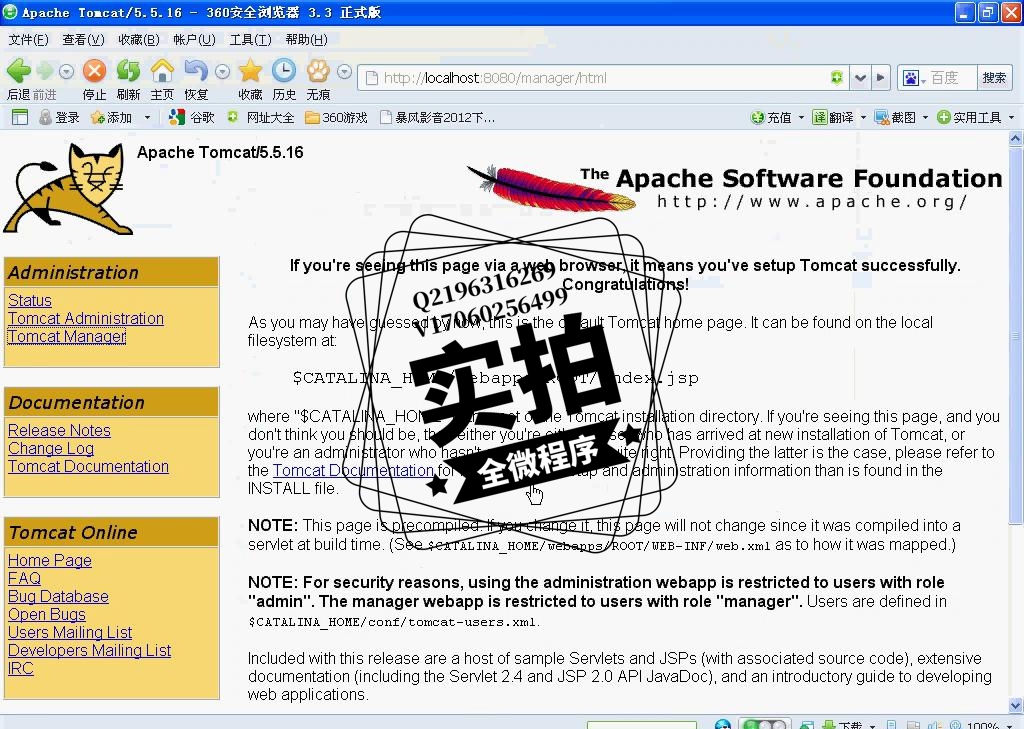Click the Apache feather logo banner

[735, 188]
